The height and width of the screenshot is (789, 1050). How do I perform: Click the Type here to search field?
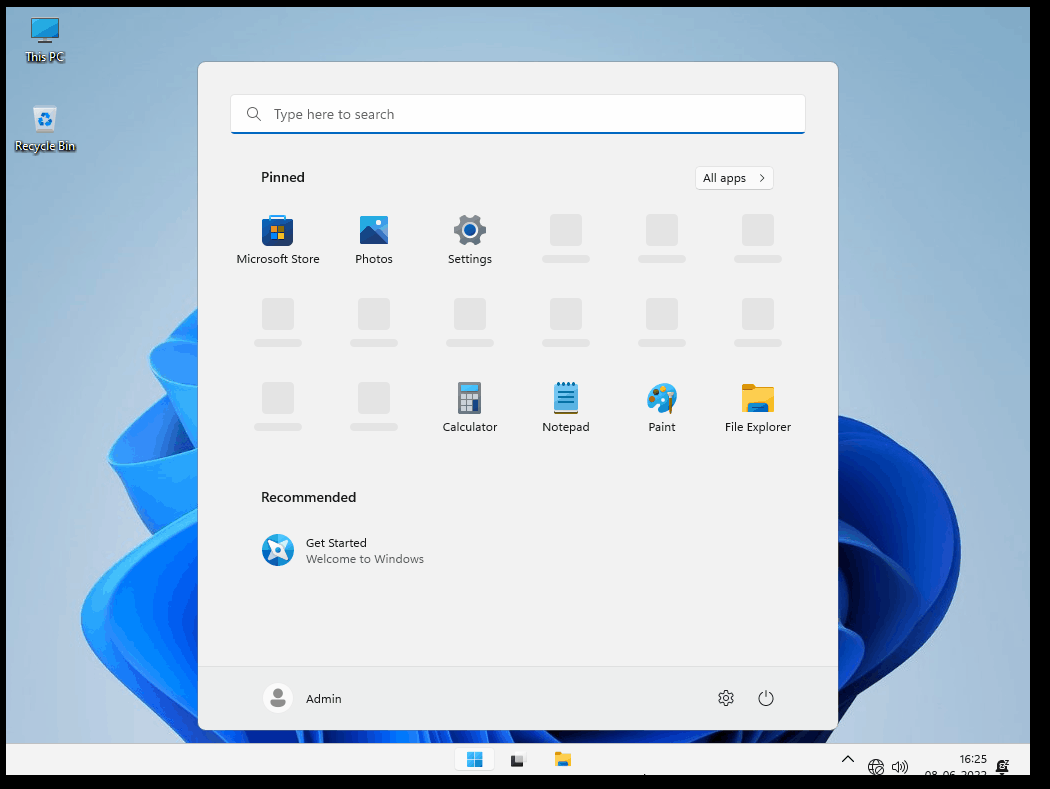(x=518, y=114)
